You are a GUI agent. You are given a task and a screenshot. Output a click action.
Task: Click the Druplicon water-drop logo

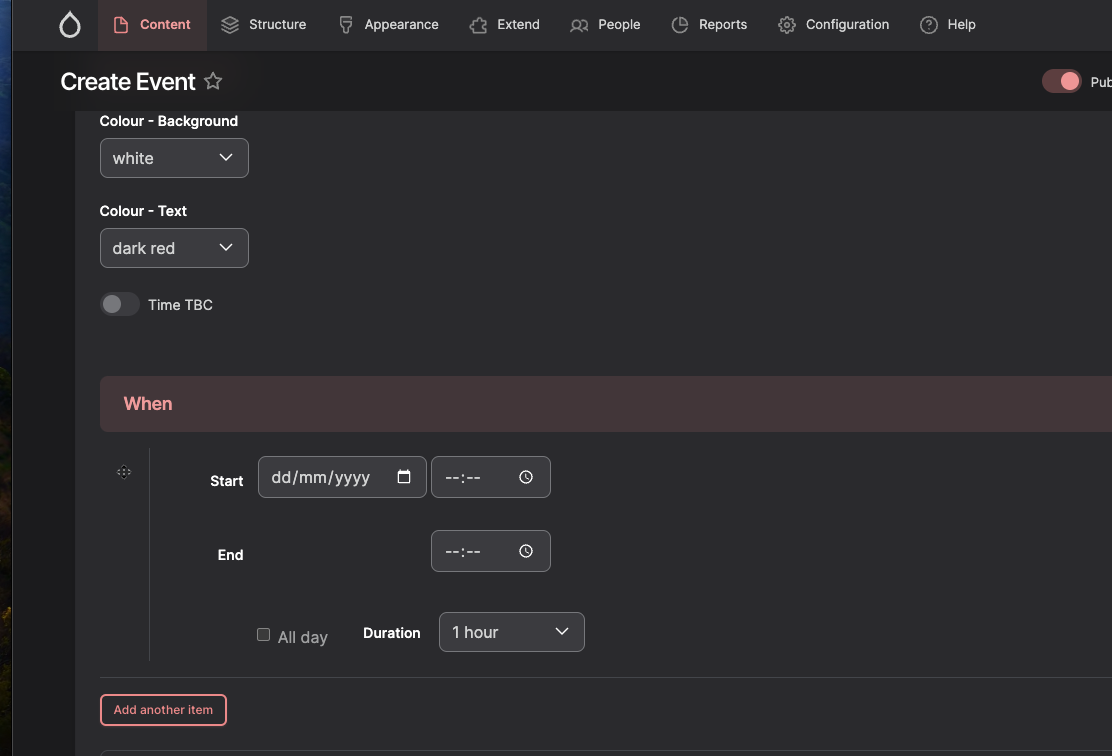click(69, 24)
